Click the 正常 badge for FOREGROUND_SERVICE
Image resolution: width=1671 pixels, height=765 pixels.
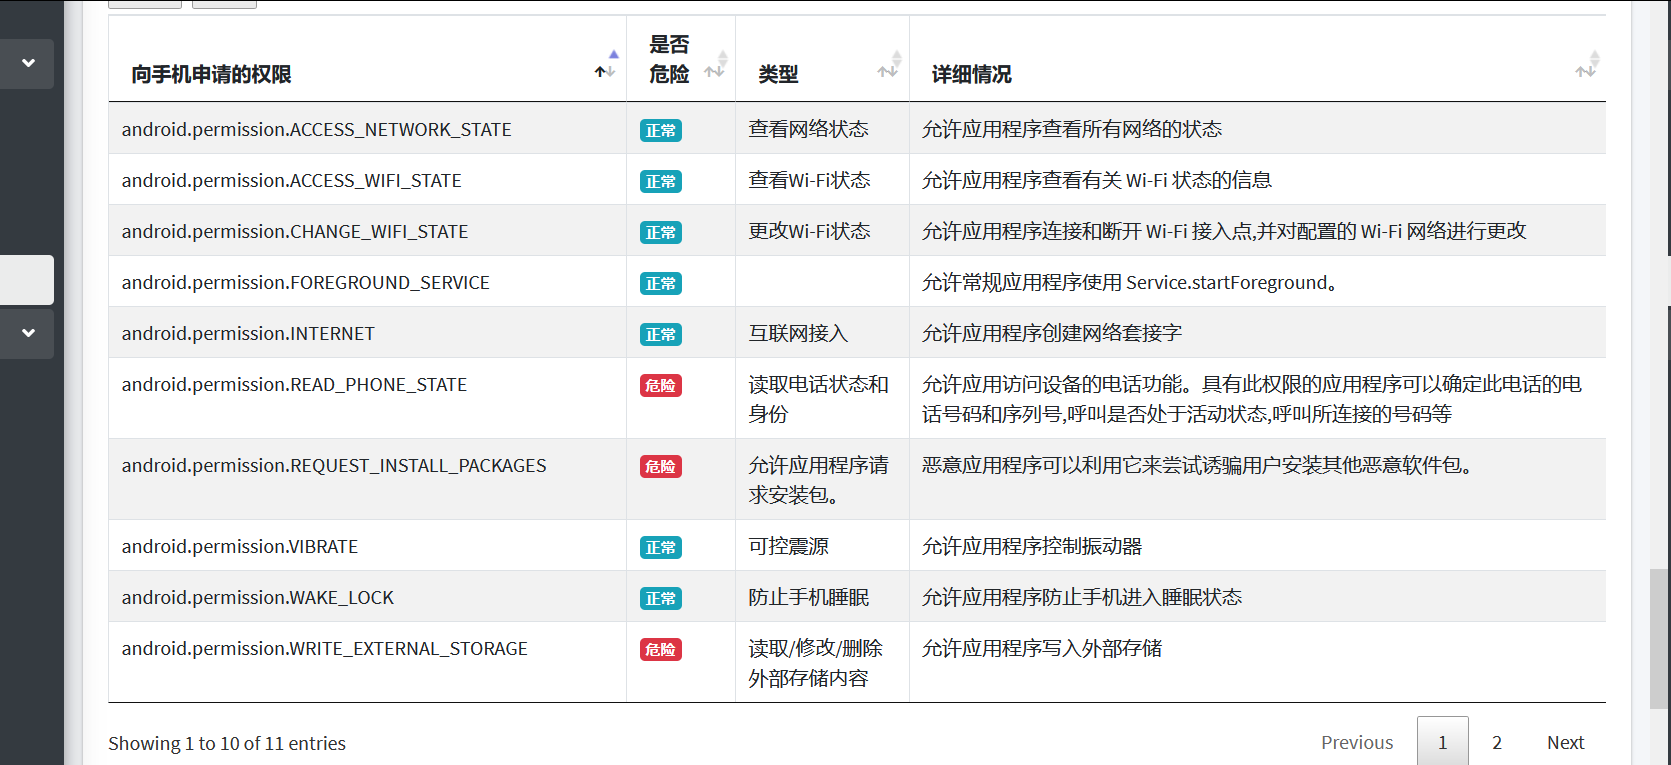pyautogui.click(x=661, y=283)
